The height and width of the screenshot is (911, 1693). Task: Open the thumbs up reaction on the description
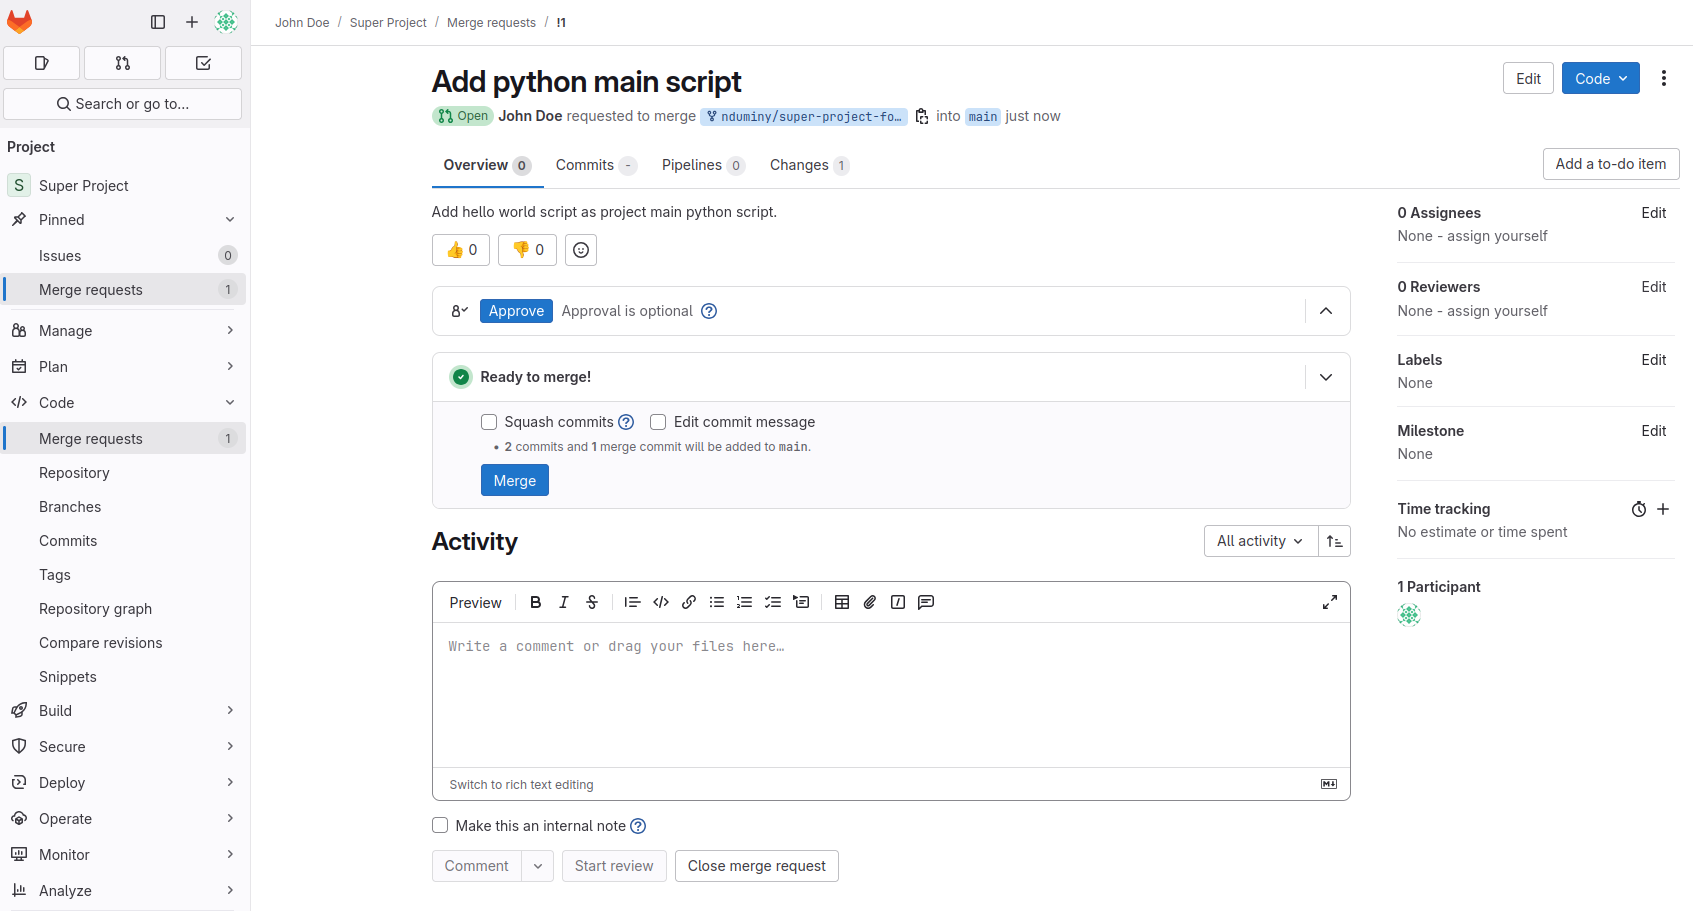click(460, 249)
